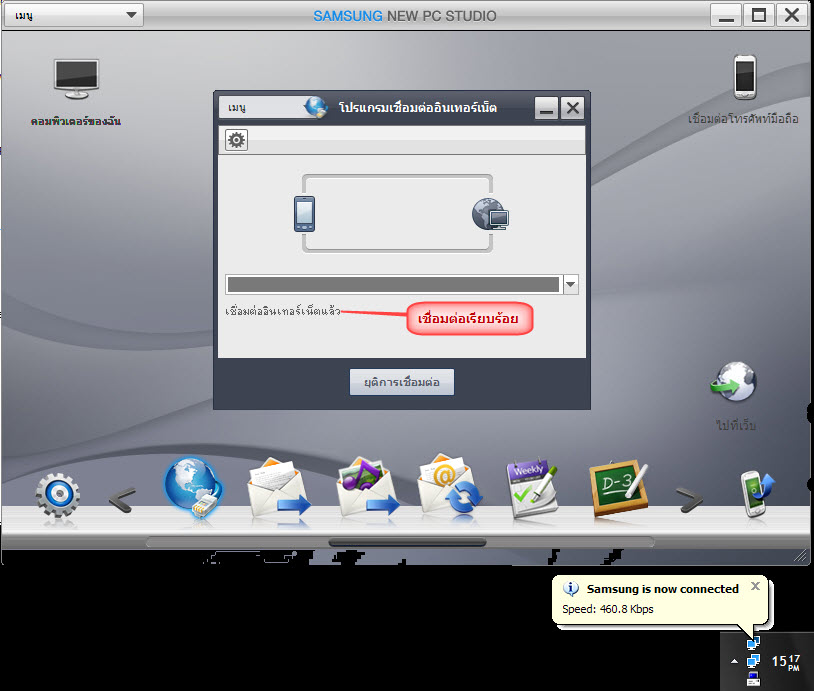814x691 pixels.
Task: Maximize the Samsung New PC Studio window
Action: (759, 15)
